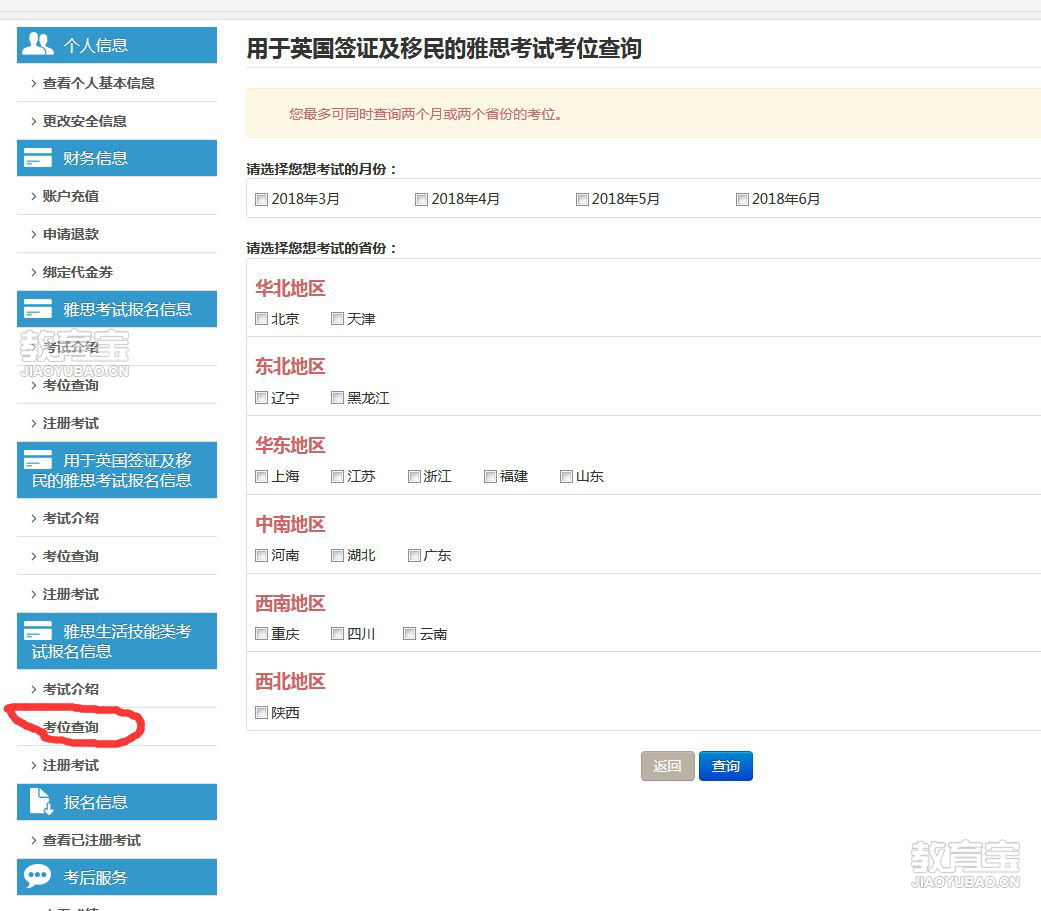Check the 福建 checkbox
Image resolution: width=1041 pixels, height=911 pixels.
point(491,476)
